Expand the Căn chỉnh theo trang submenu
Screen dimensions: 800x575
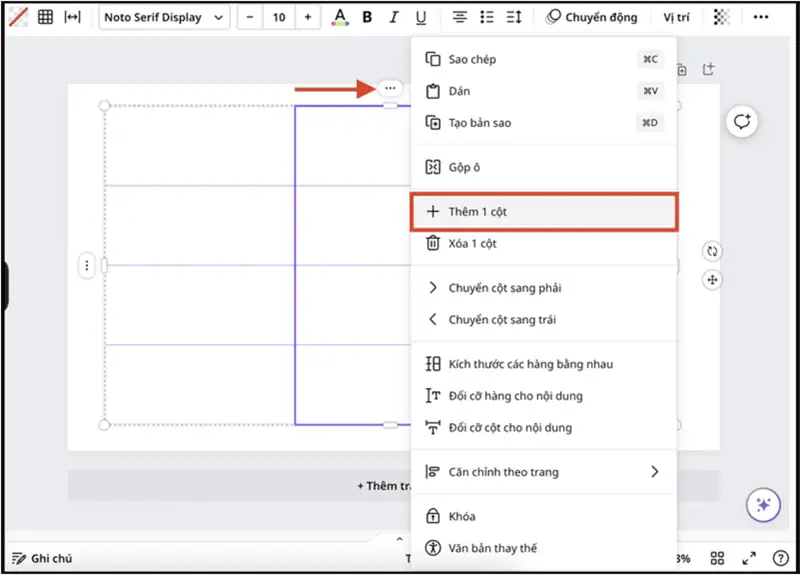tap(545, 472)
